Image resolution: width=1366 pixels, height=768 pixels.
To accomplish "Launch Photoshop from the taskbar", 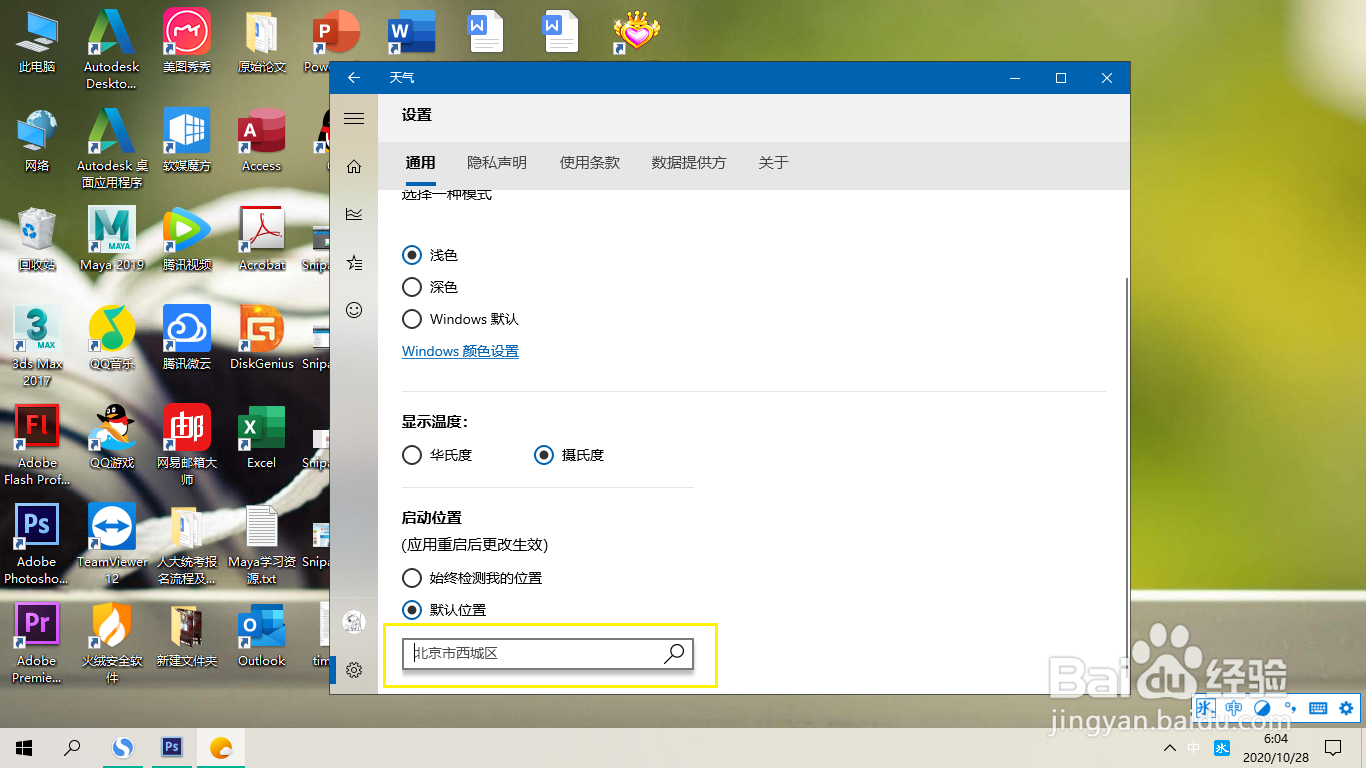I will point(171,747).
